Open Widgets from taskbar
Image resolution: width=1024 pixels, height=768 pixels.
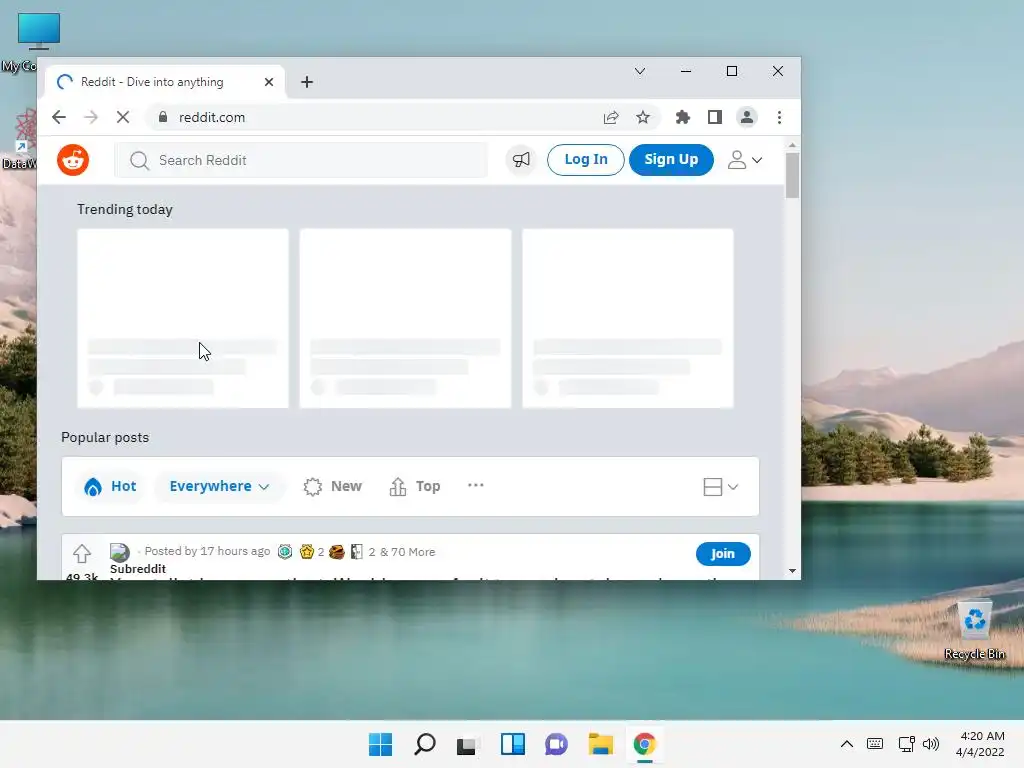513,744
